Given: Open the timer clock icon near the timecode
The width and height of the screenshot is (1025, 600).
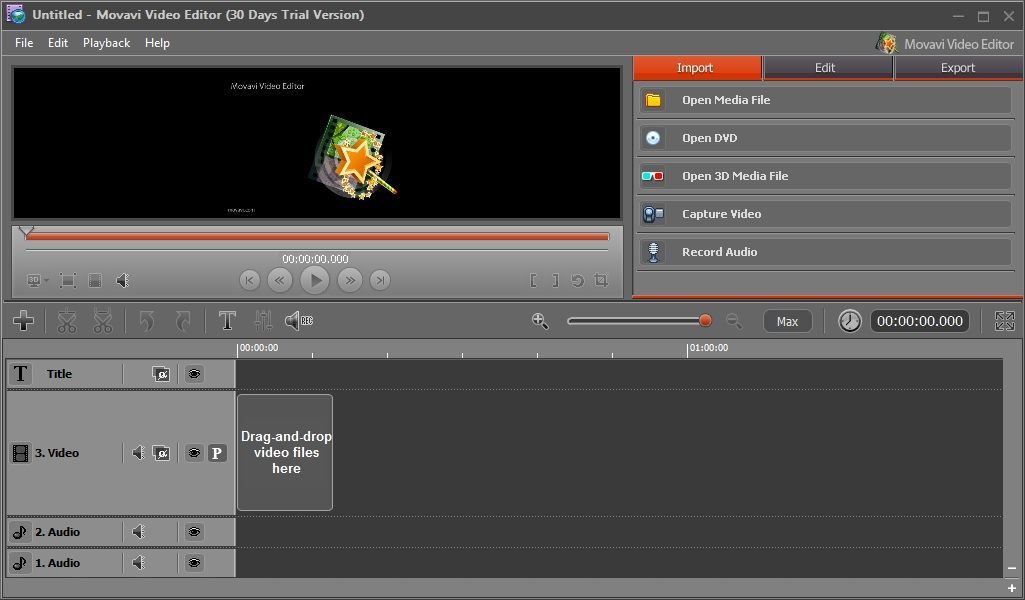Looking at the screenshot, I should coord(849,321).
